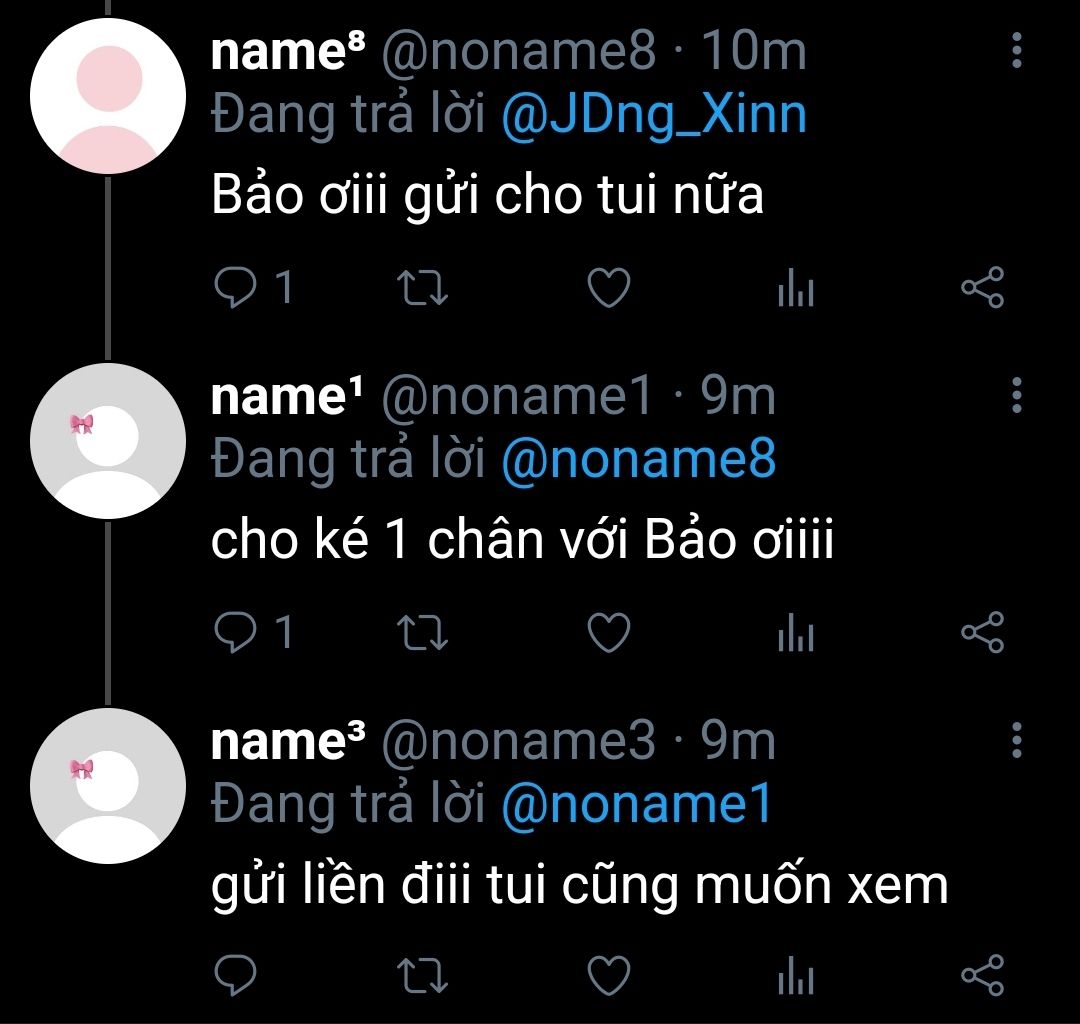Image resolution: width=1080 pixels, height=1024 pixels.
Task: Like the tweet from noname8
Action: pos(608,289)
